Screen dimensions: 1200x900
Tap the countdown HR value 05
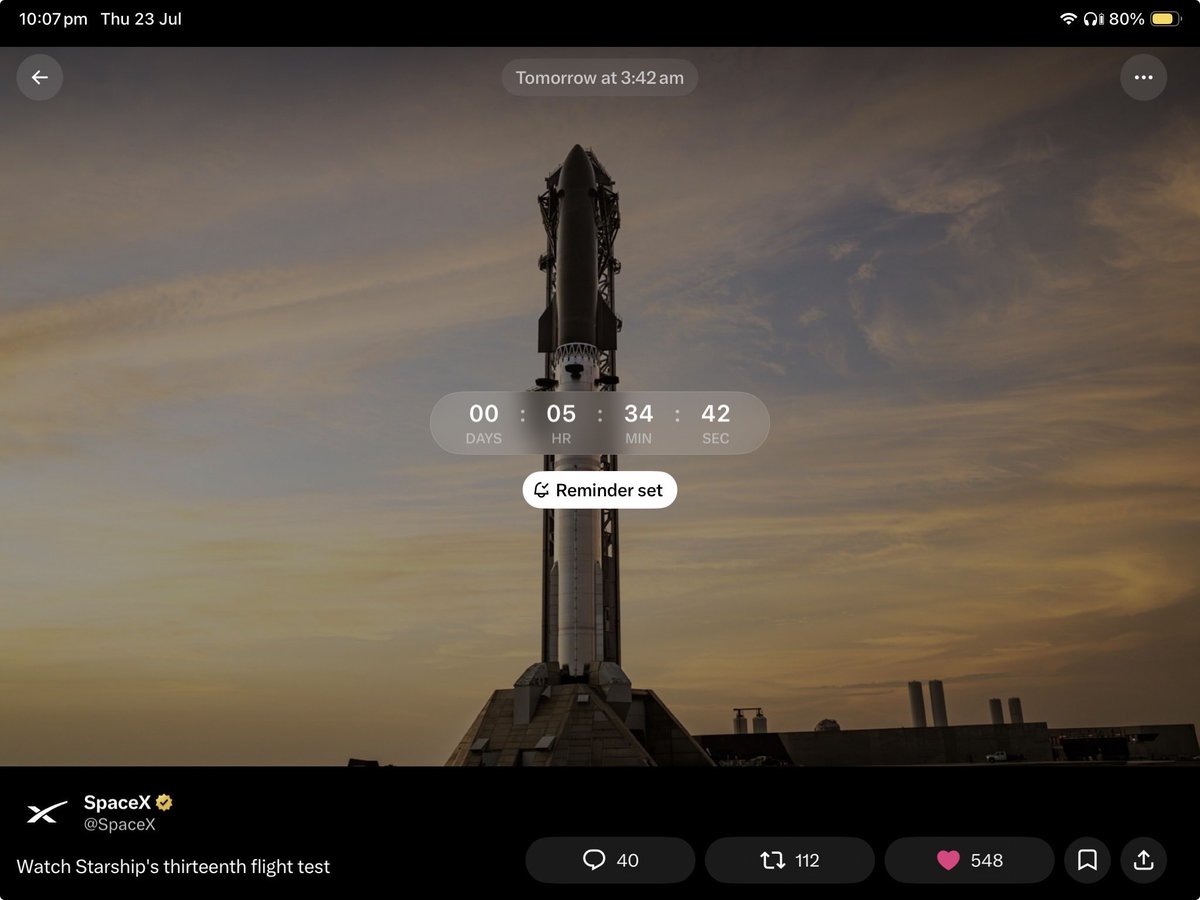click(561, 413)
